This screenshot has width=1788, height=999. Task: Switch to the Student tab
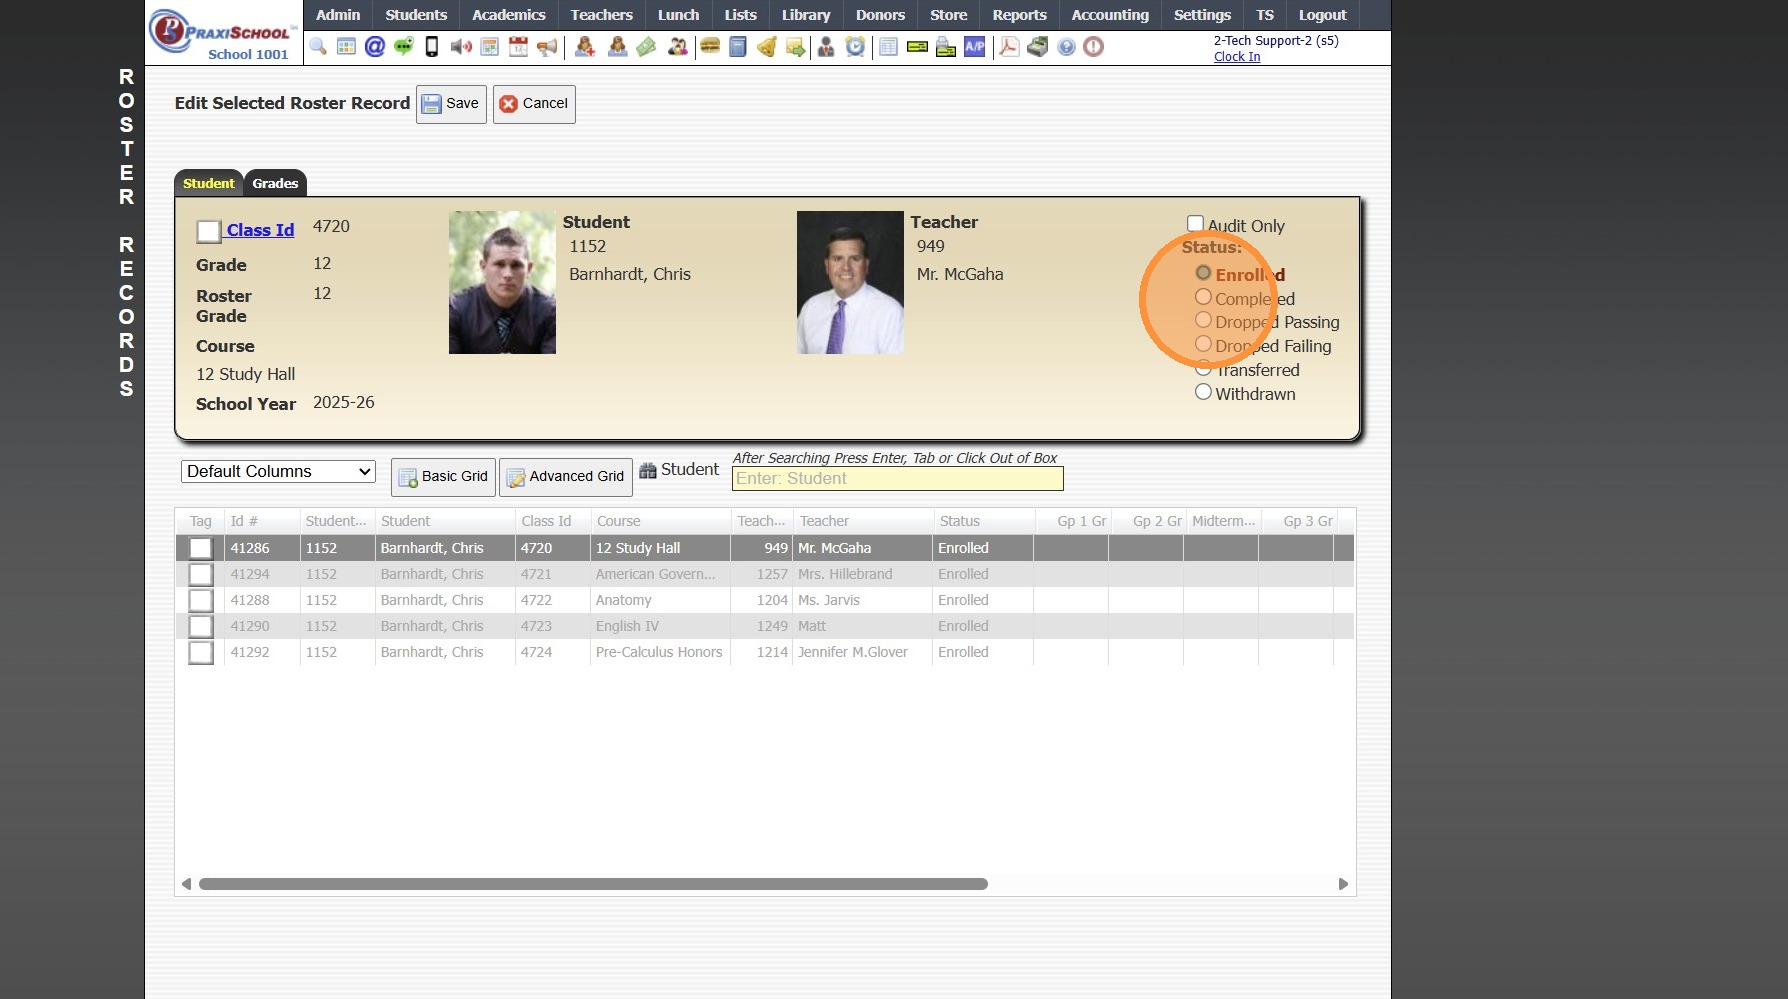[x=208, y=183]
